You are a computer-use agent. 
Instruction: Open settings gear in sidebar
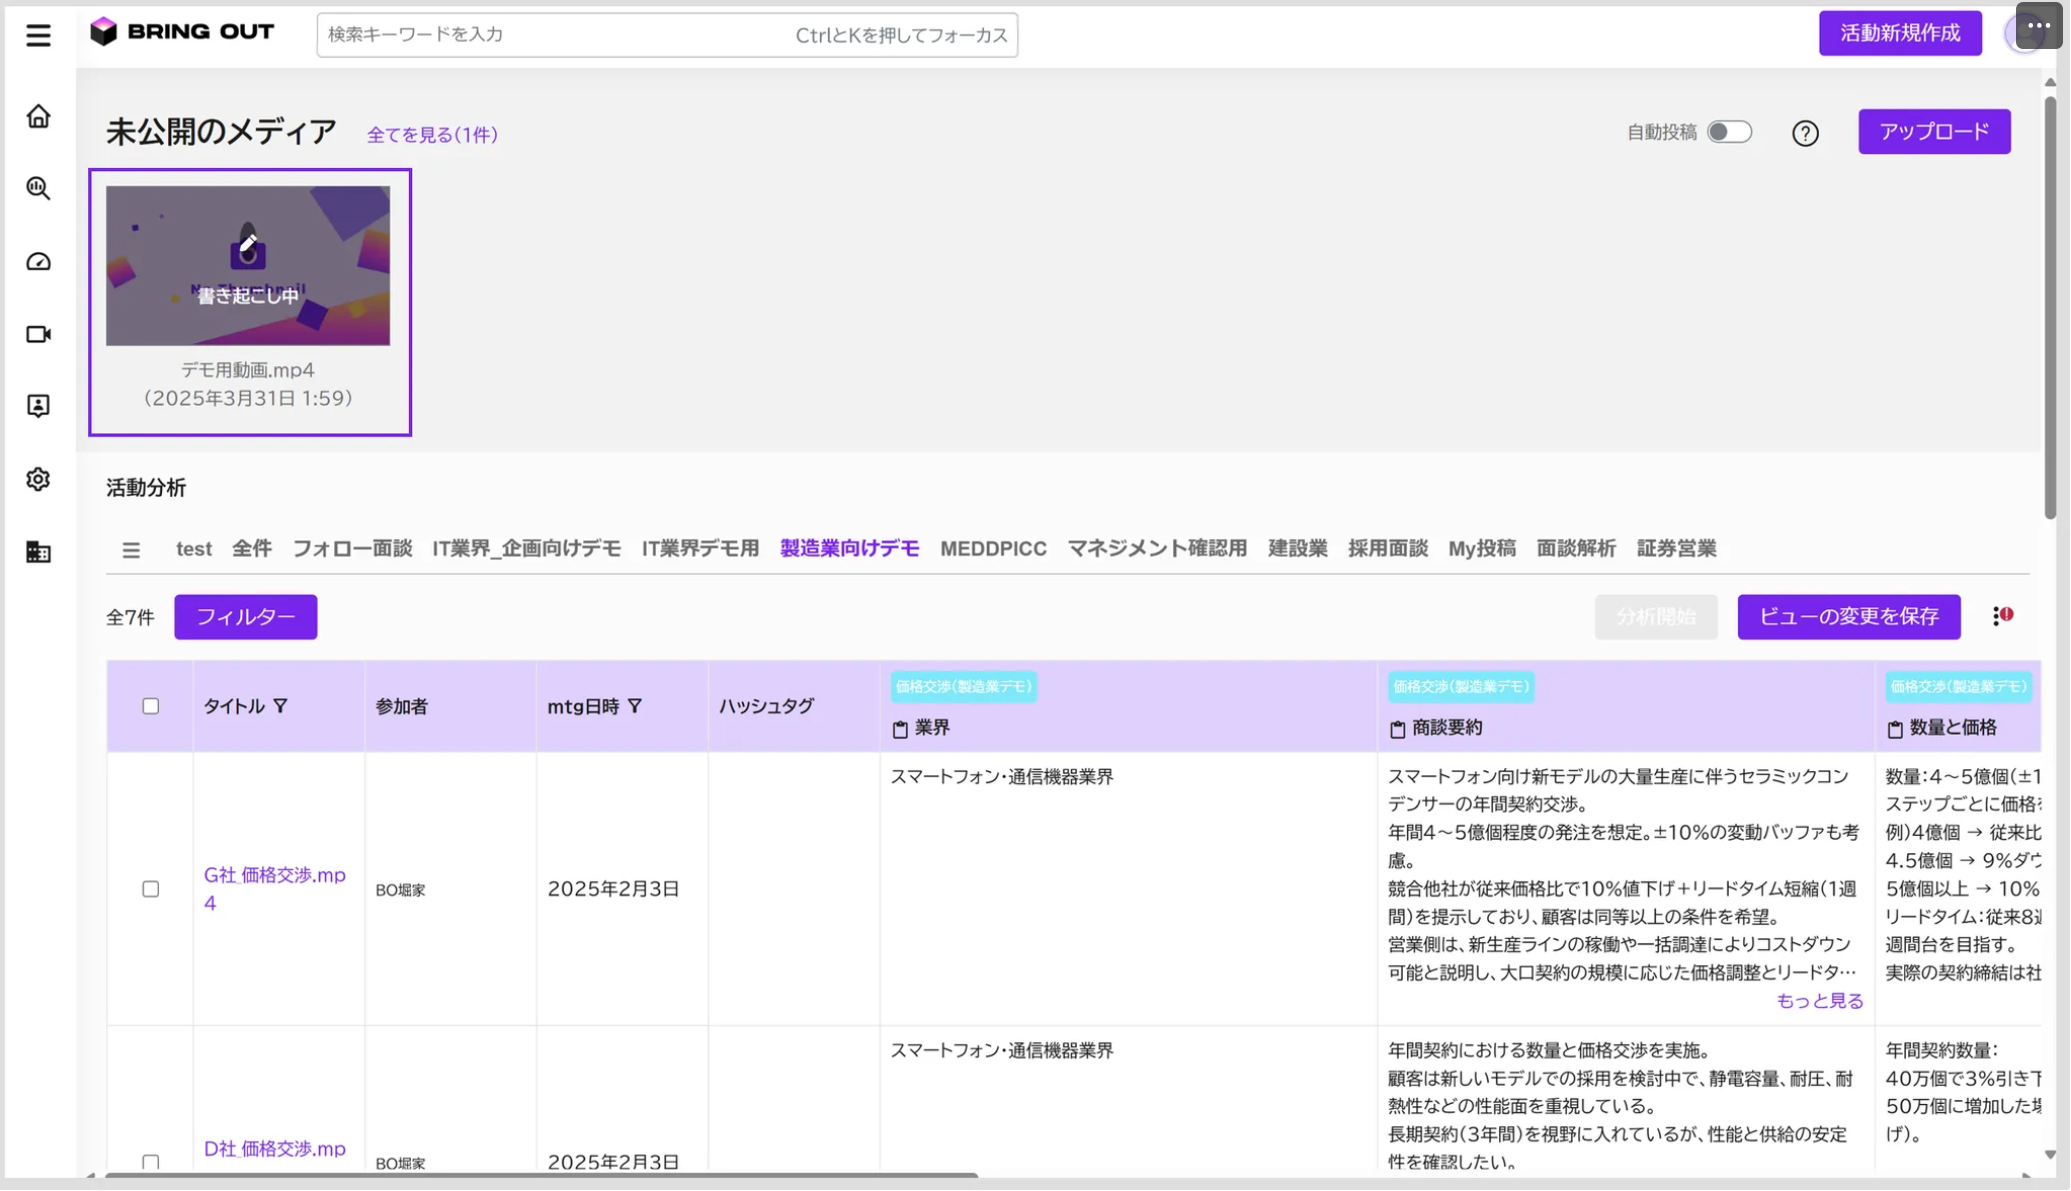[x=38, y=479]
